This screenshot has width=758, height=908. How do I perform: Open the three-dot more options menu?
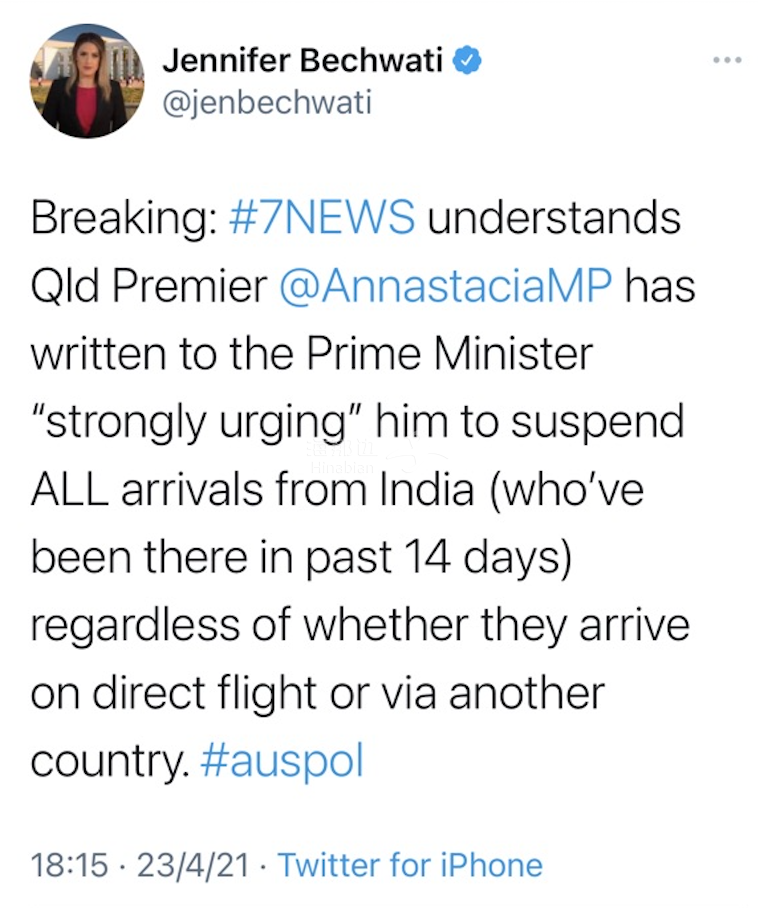pos(728,60)
